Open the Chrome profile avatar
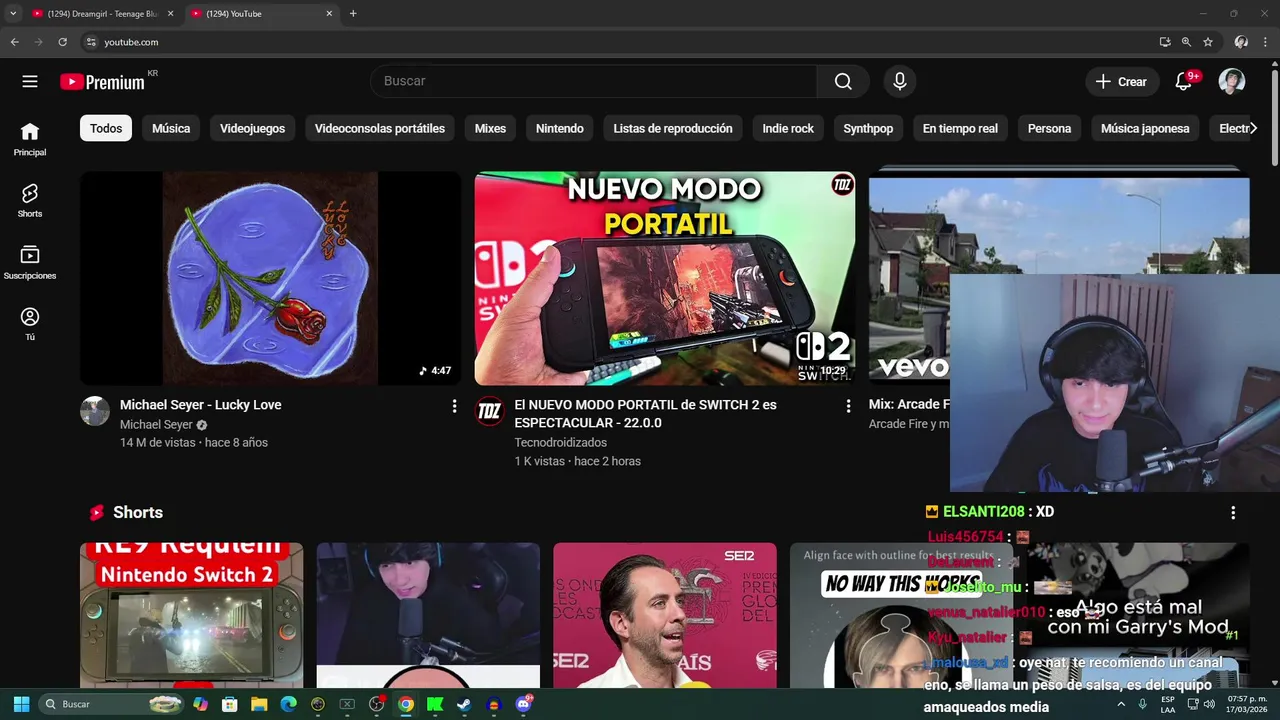 pyautogui.click(x=1241, y=42)
